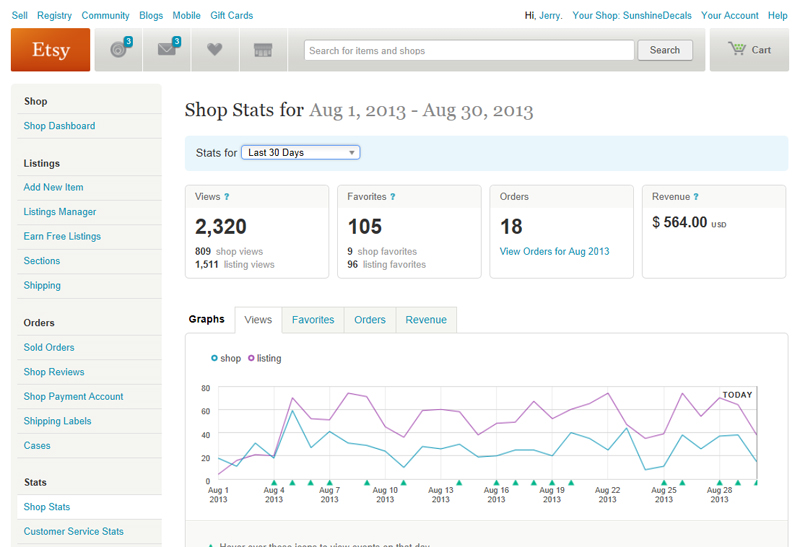Toggle the listing series in the legend
This screenshot has height=547, width=800.
[x=264, y=358]
